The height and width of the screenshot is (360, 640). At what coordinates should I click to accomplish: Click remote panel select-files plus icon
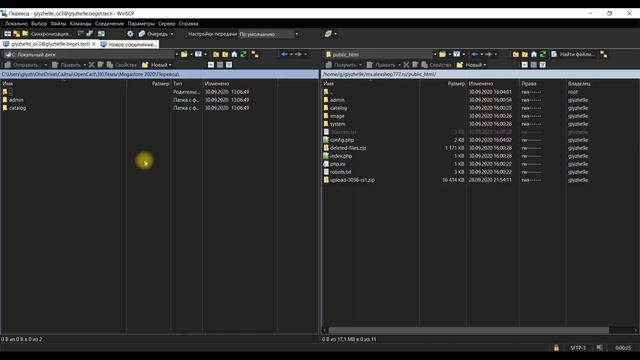tap(524, 65)
